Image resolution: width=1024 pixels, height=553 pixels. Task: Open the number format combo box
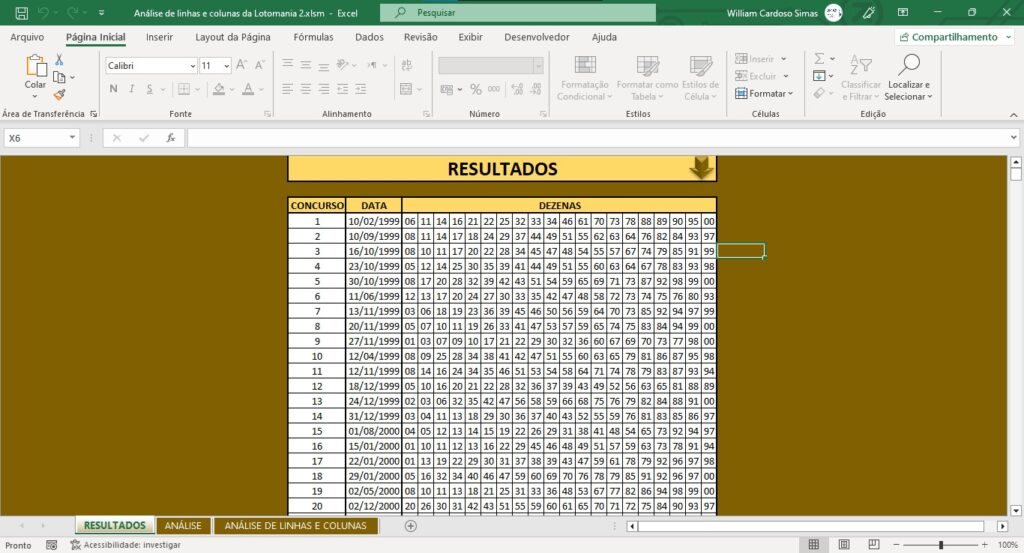491,65
